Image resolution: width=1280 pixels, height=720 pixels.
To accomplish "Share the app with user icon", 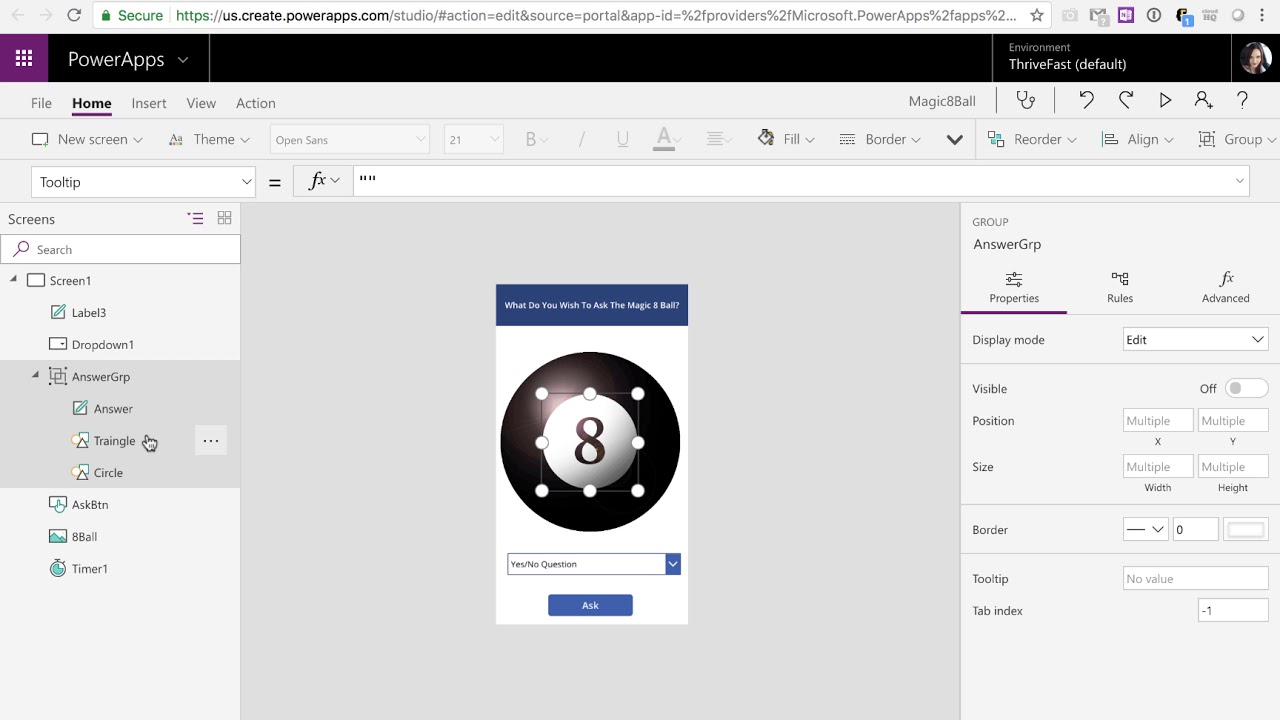I will (1203, 100).
